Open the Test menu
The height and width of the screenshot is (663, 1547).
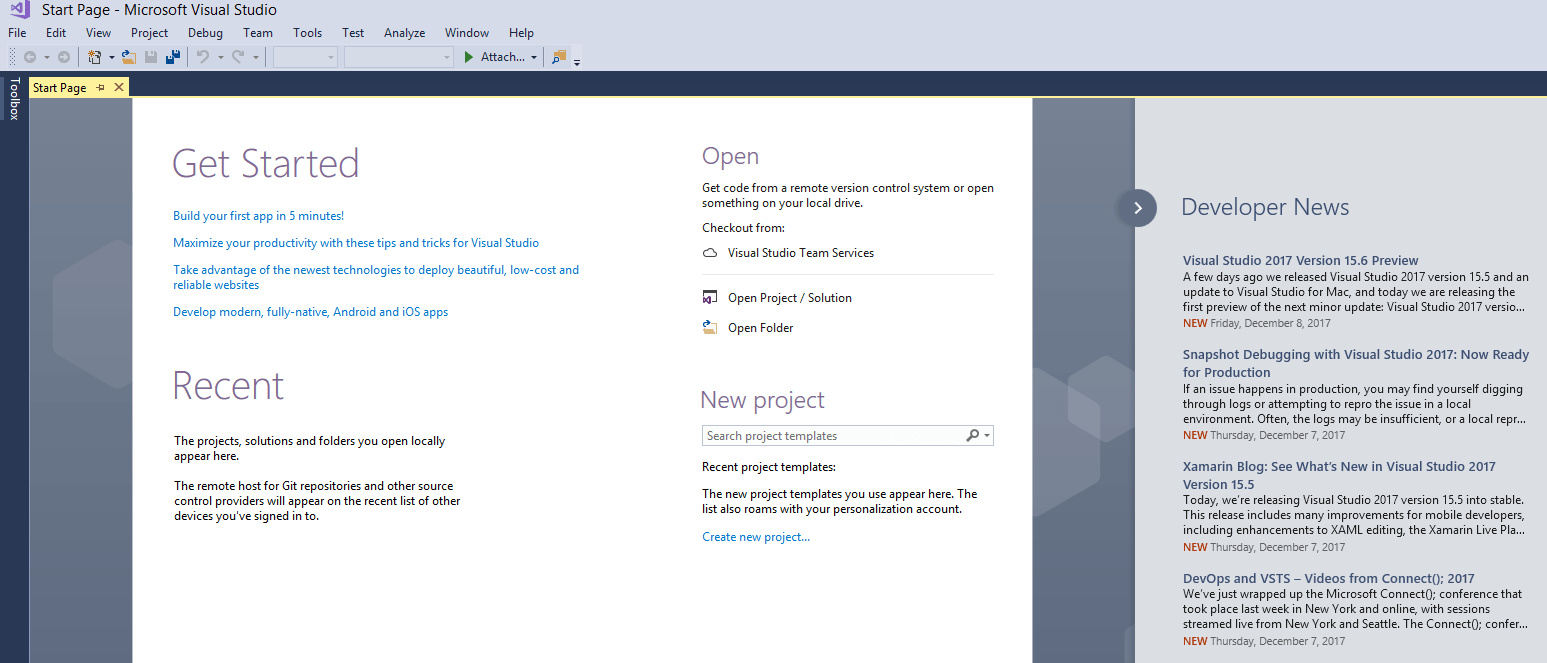coord(353,33)
